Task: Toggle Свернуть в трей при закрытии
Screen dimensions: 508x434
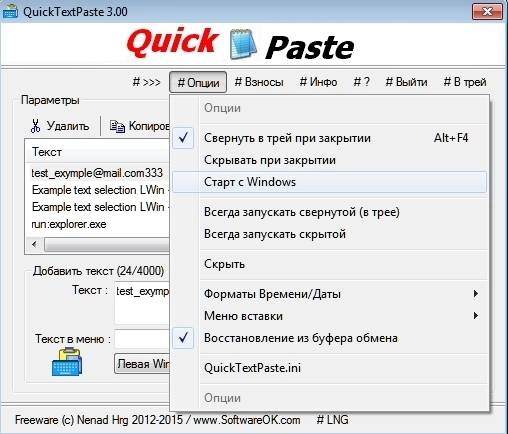Action: (329, 138)
